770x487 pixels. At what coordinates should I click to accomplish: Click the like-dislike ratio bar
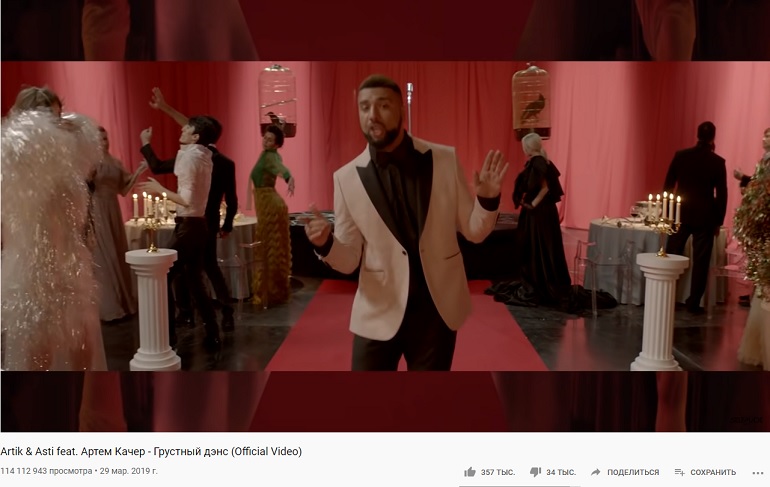pos(519,486)
